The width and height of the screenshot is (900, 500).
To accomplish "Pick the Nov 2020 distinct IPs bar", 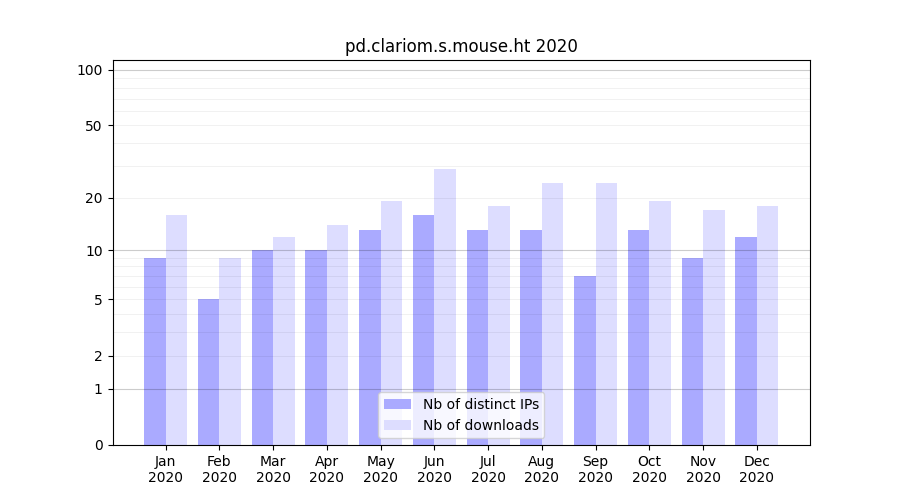I will (x=692, y=351).
